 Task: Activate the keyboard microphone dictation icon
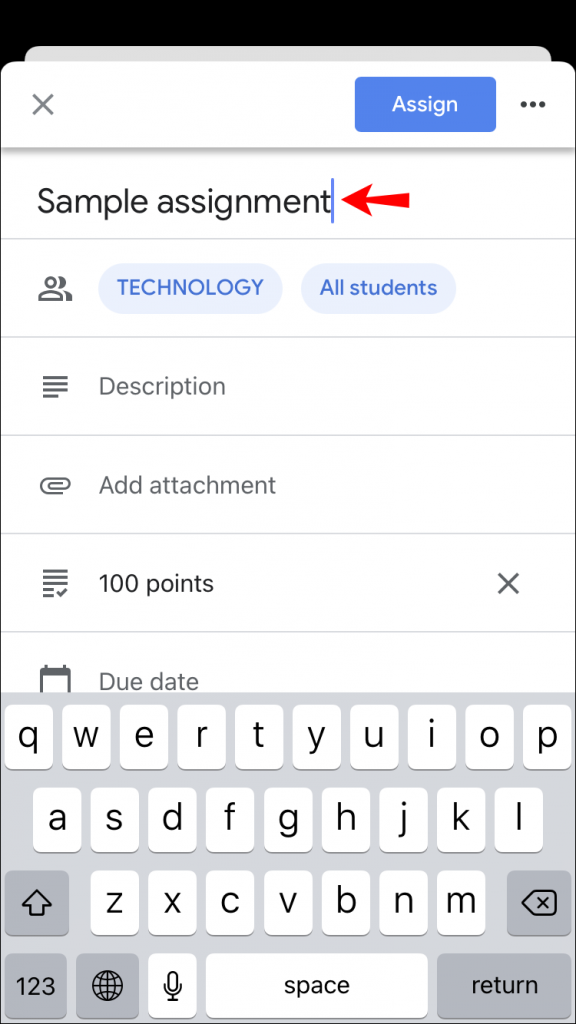(172, 986)
